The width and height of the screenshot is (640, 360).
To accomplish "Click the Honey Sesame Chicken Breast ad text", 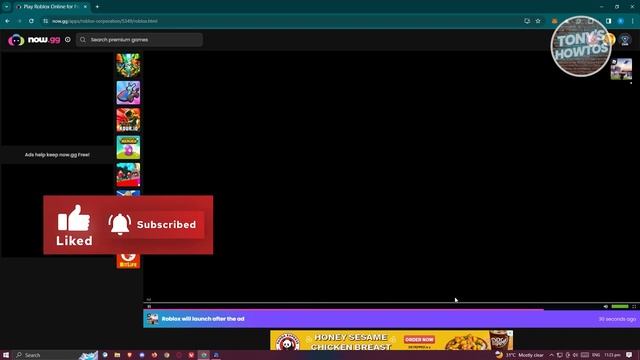I will click(351, 342).
